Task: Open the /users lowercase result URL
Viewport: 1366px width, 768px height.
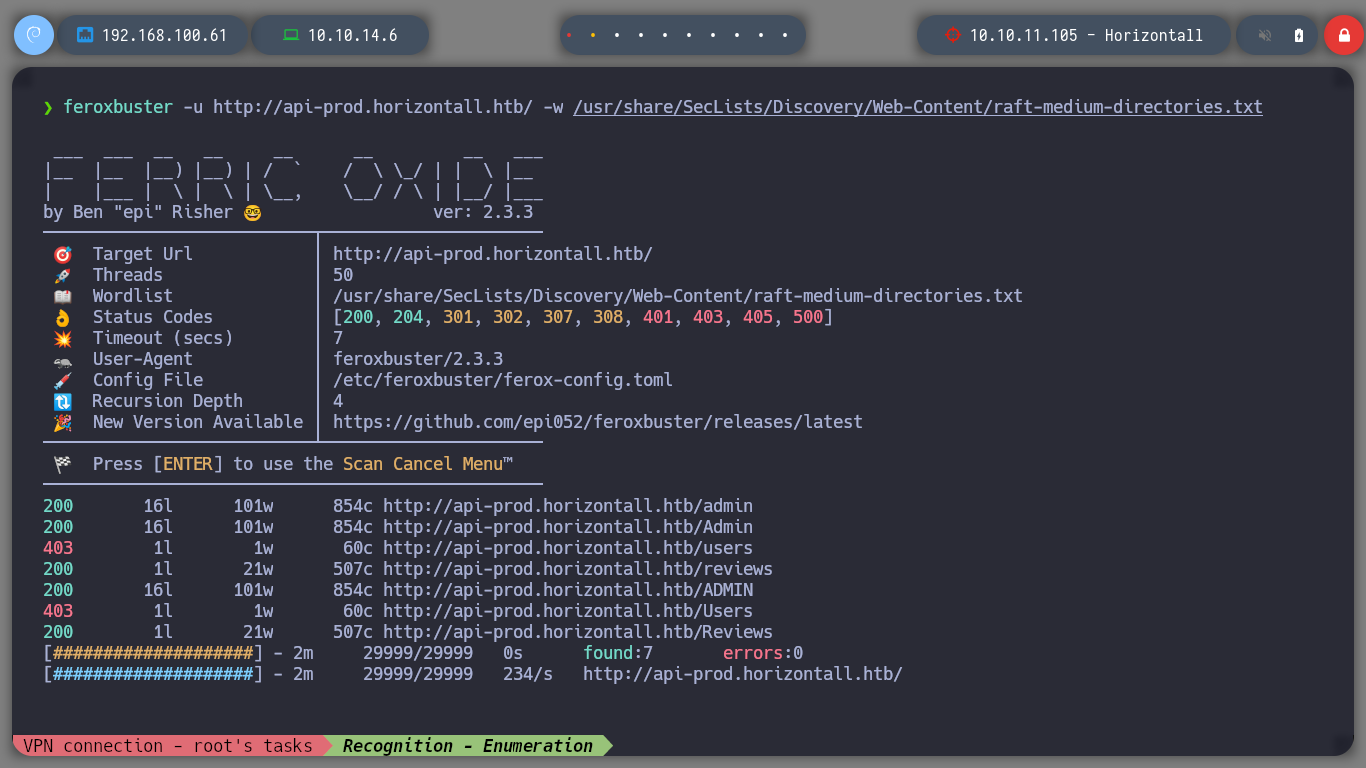Action: click(568, 548)
